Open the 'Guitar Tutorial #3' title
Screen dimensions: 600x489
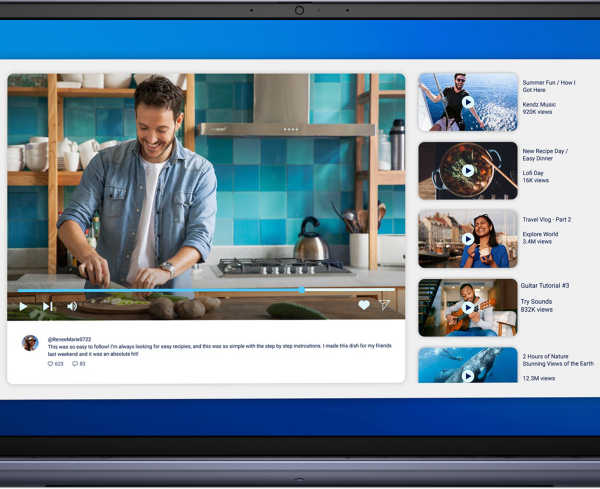click(x=545, y=285)
